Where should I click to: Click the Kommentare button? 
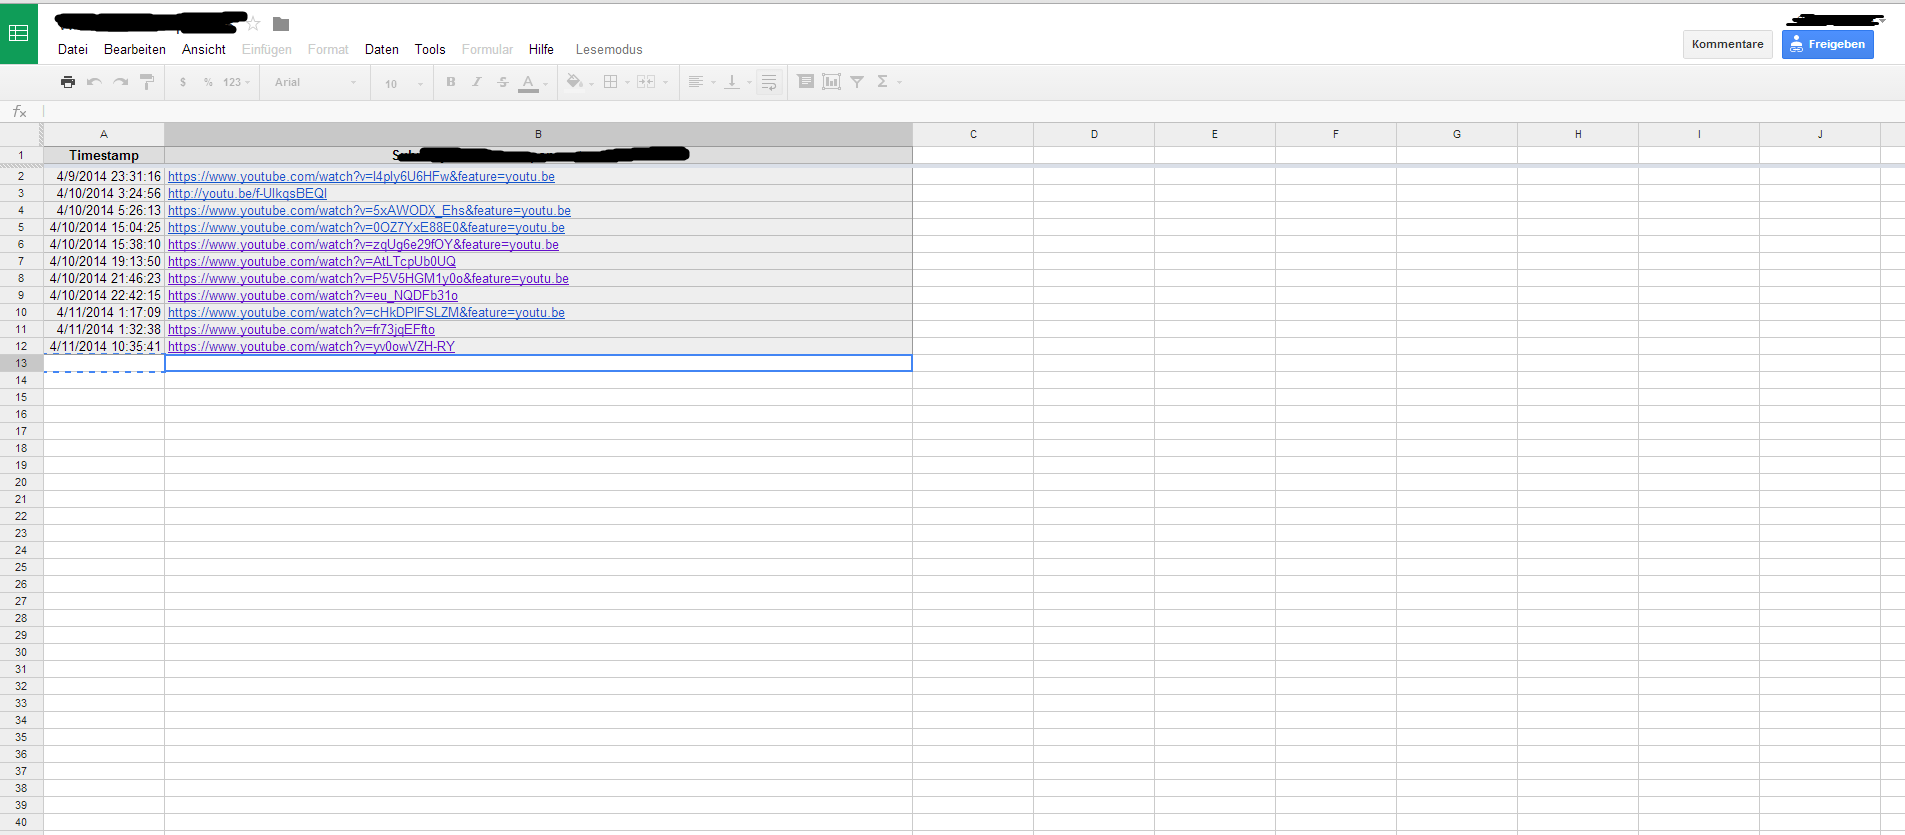[x=1727, y=44]
